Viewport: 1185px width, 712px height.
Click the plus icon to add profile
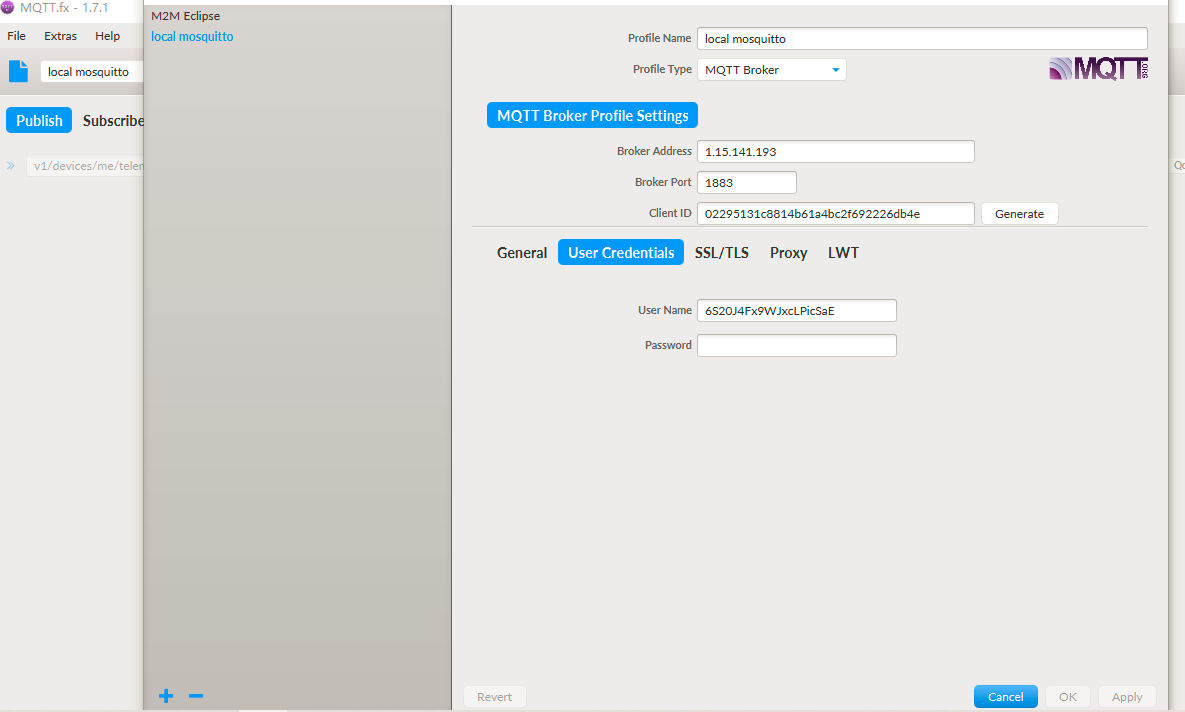tap(166, 696)
